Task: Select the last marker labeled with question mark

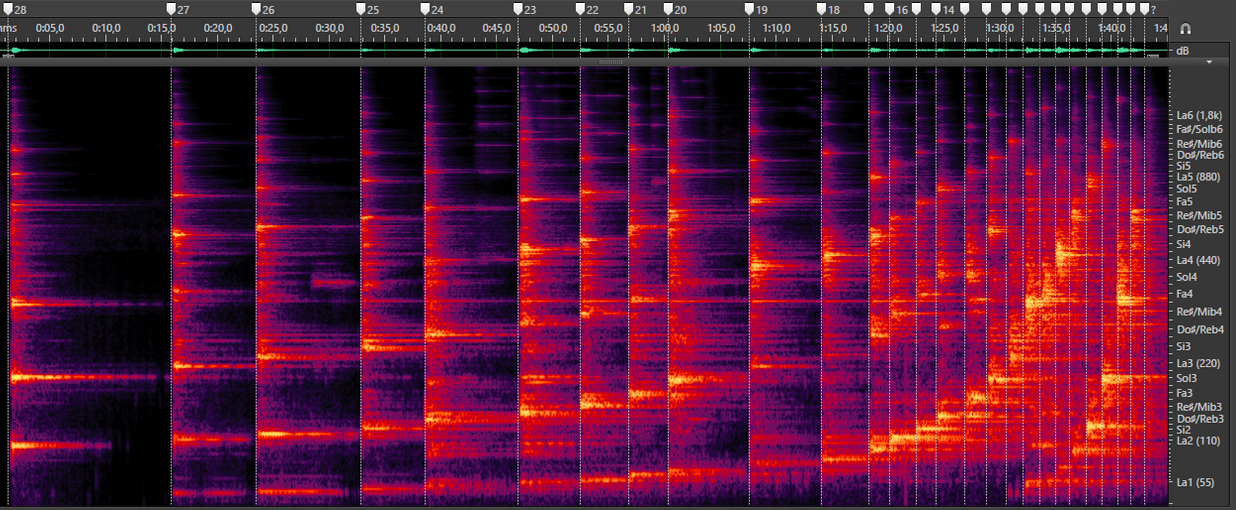Action: point(1145,9)
